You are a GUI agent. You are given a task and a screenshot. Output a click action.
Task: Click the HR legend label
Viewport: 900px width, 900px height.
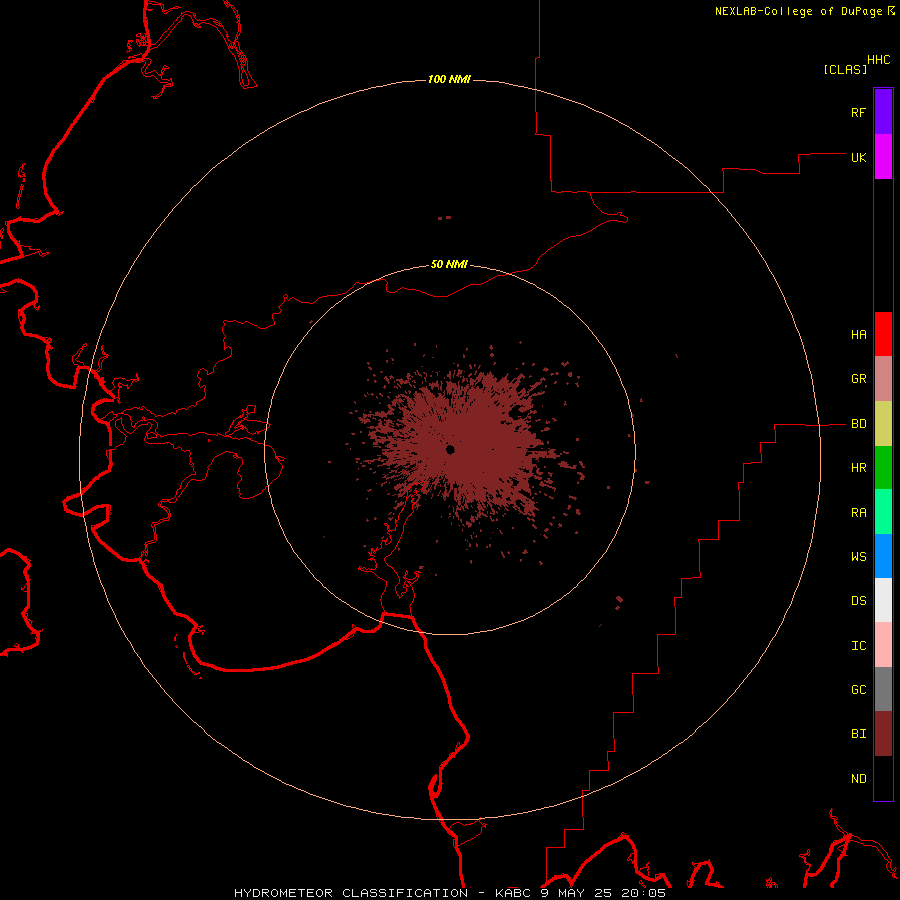pyautogui.click(x=858, y=468)
